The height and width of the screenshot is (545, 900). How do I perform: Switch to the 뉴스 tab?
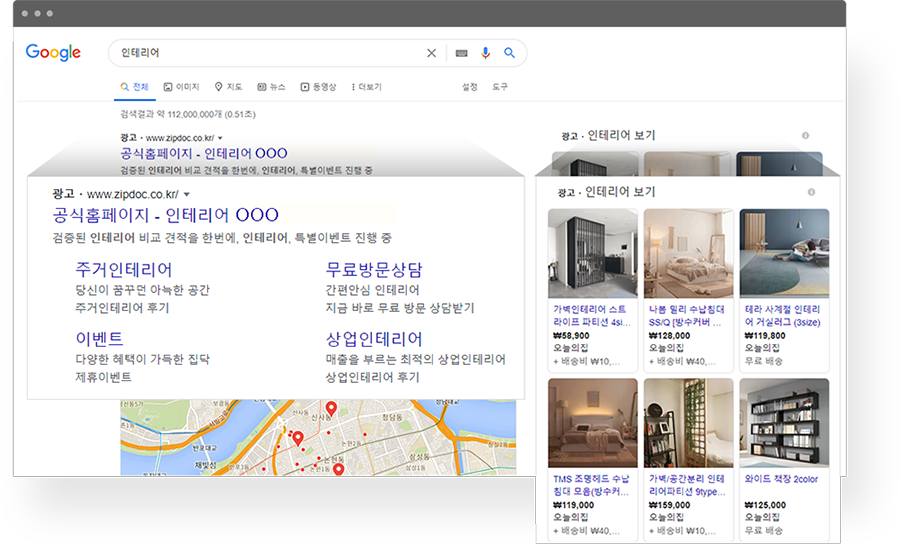coord(271,87)
